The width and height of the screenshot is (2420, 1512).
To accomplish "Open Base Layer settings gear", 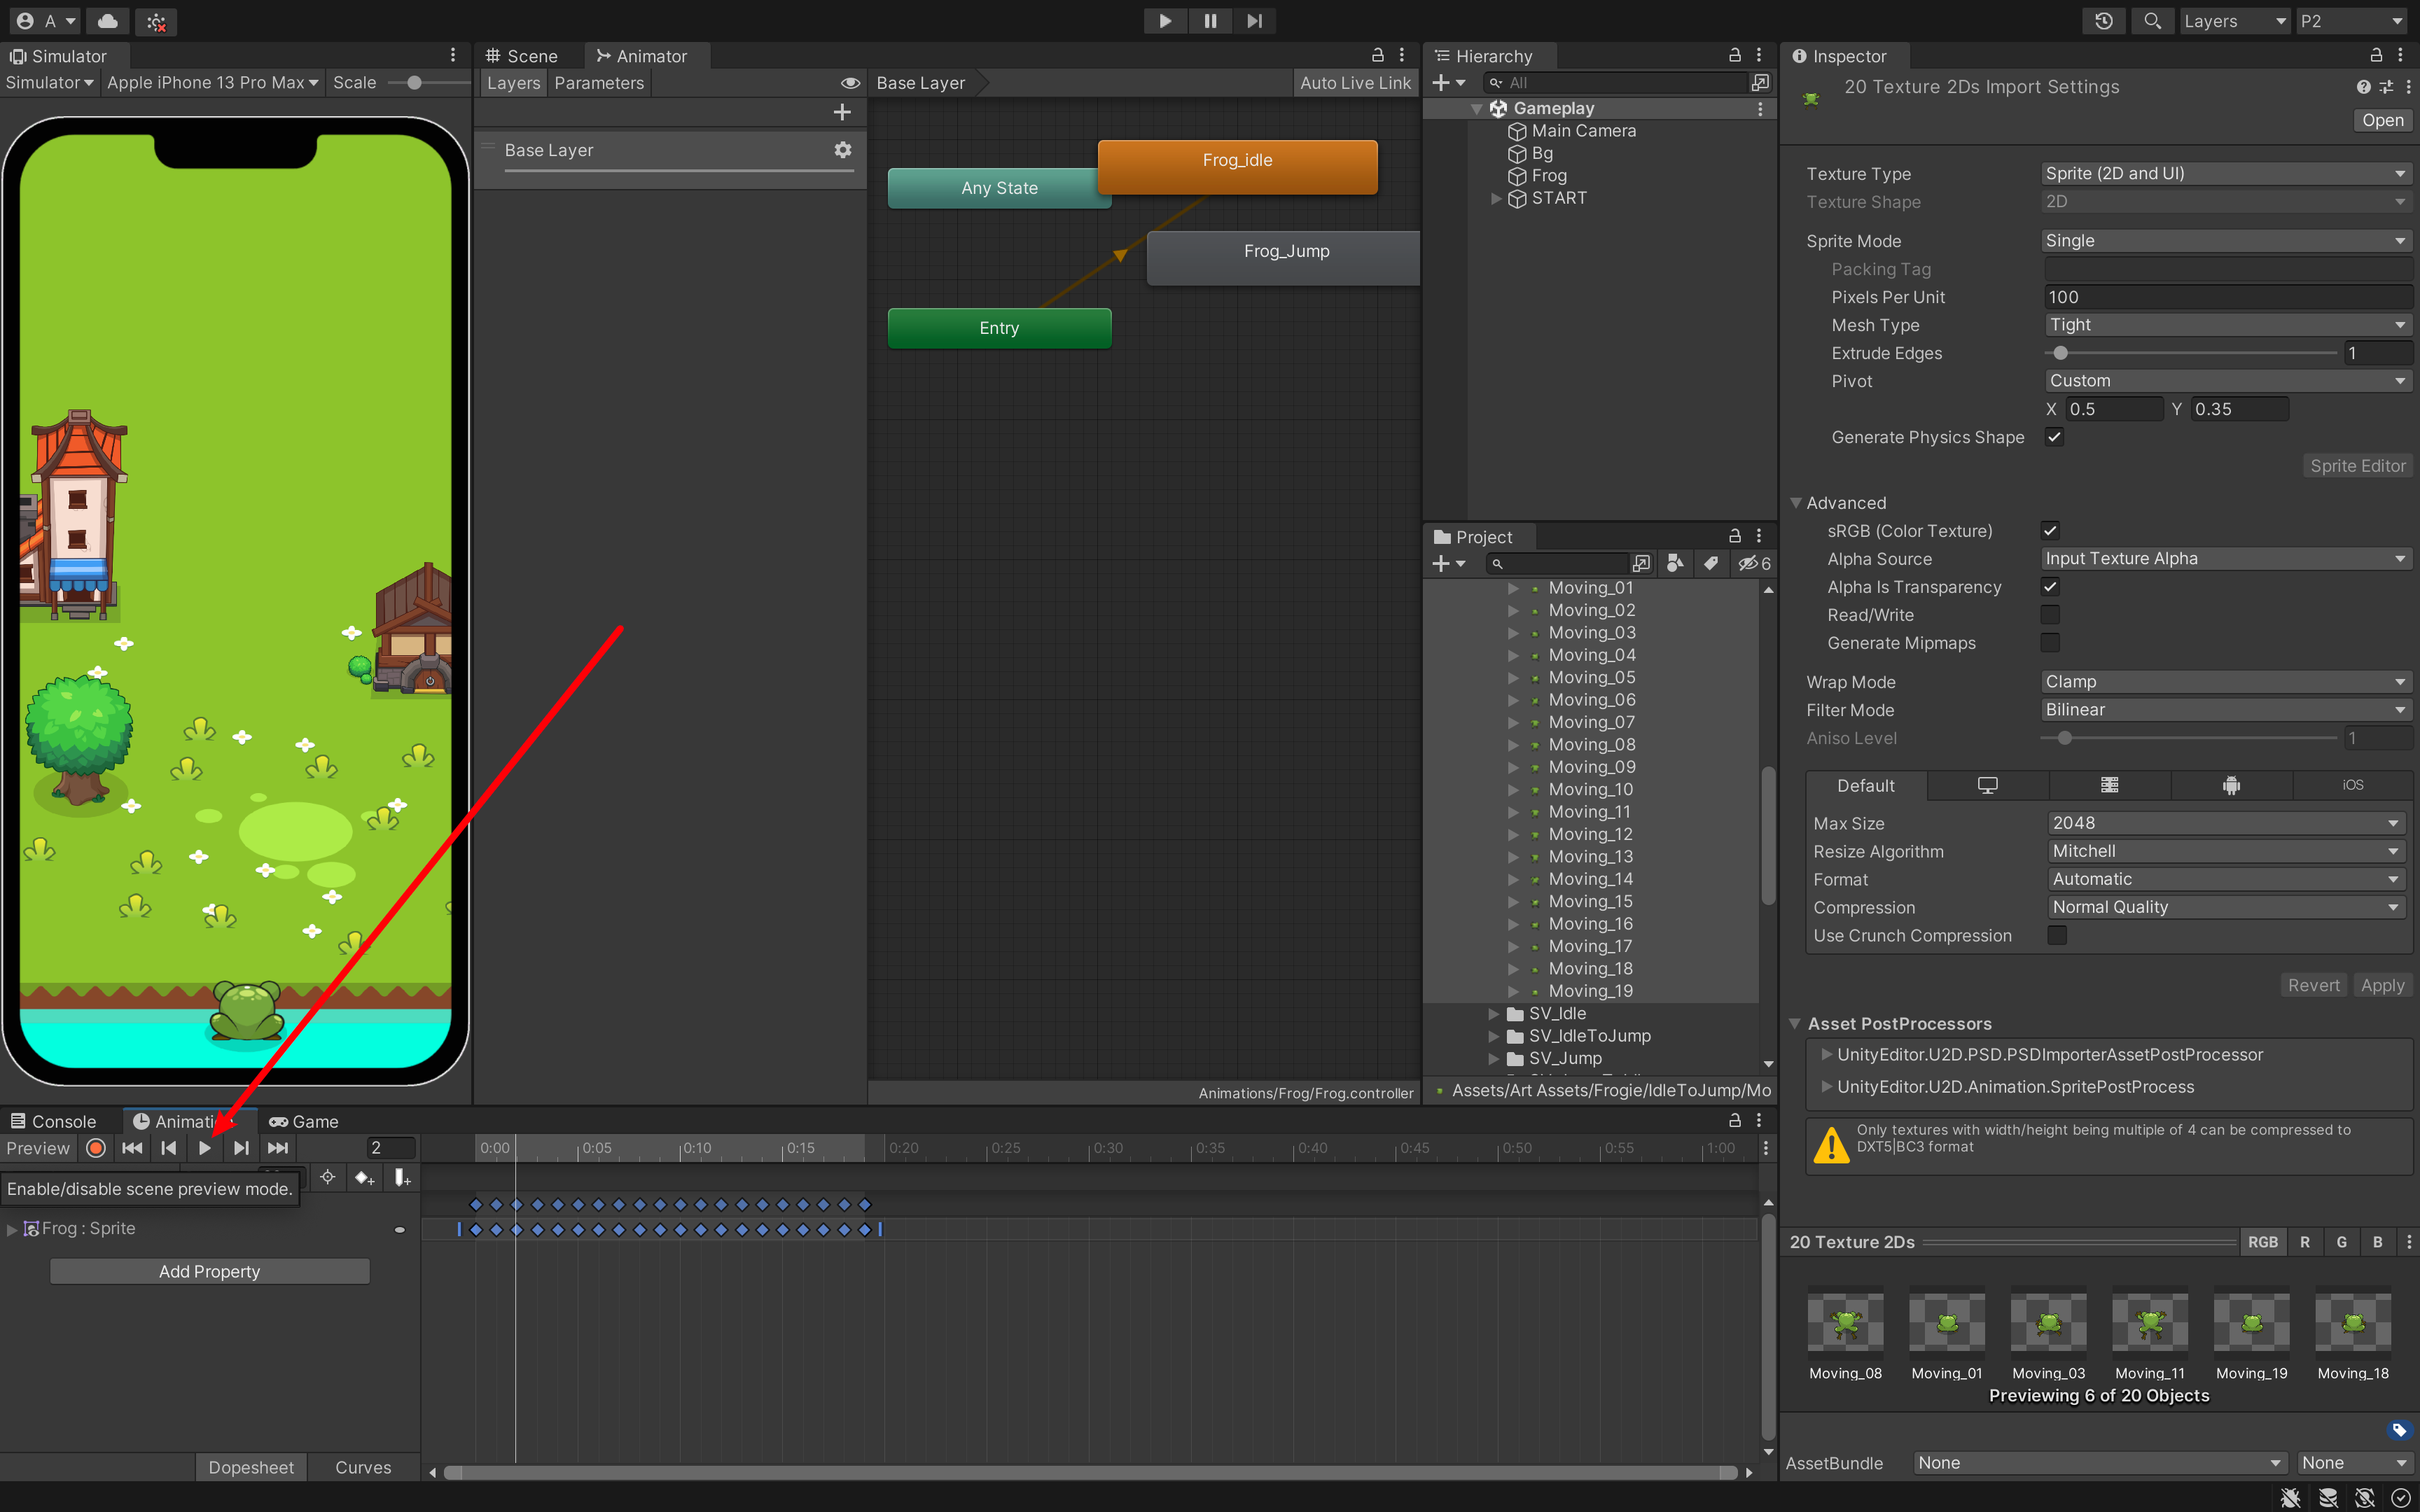I will (843, 150).
